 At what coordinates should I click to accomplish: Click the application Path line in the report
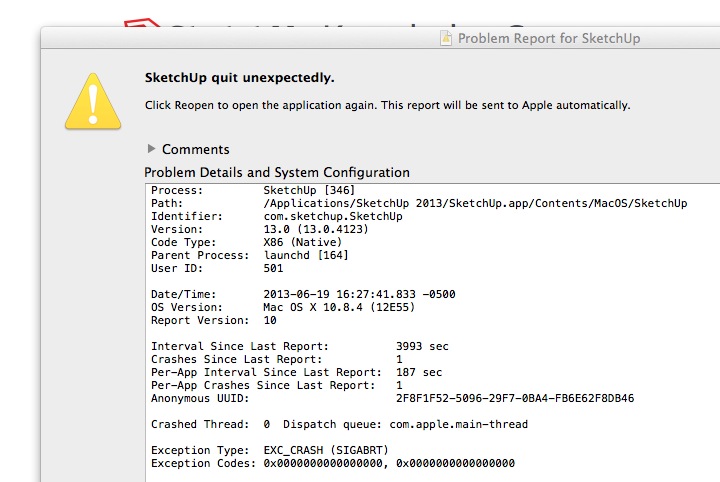click(418, 203)
